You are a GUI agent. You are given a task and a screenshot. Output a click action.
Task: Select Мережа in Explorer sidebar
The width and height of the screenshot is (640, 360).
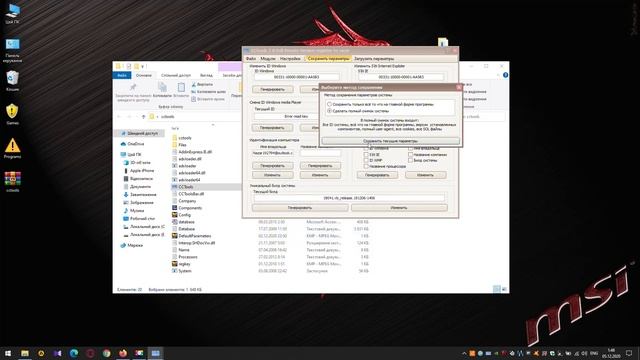coord(131,246)
